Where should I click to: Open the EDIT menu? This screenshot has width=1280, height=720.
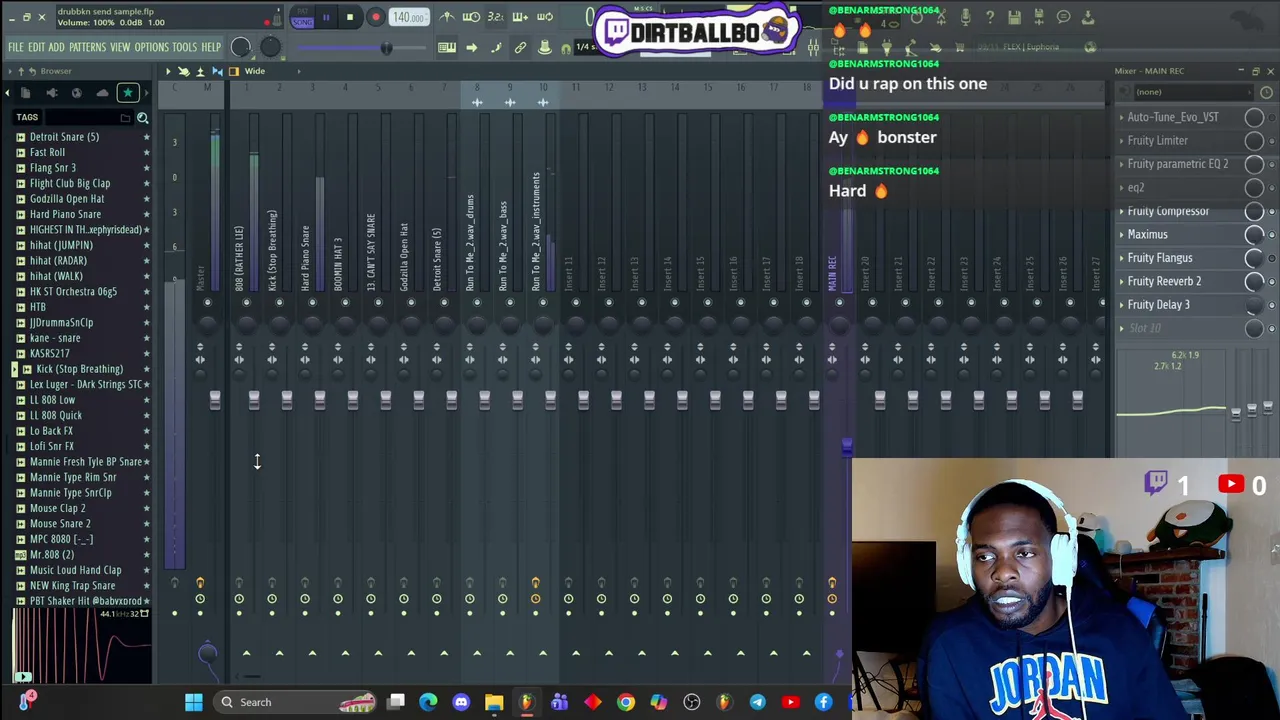[36, 47]
